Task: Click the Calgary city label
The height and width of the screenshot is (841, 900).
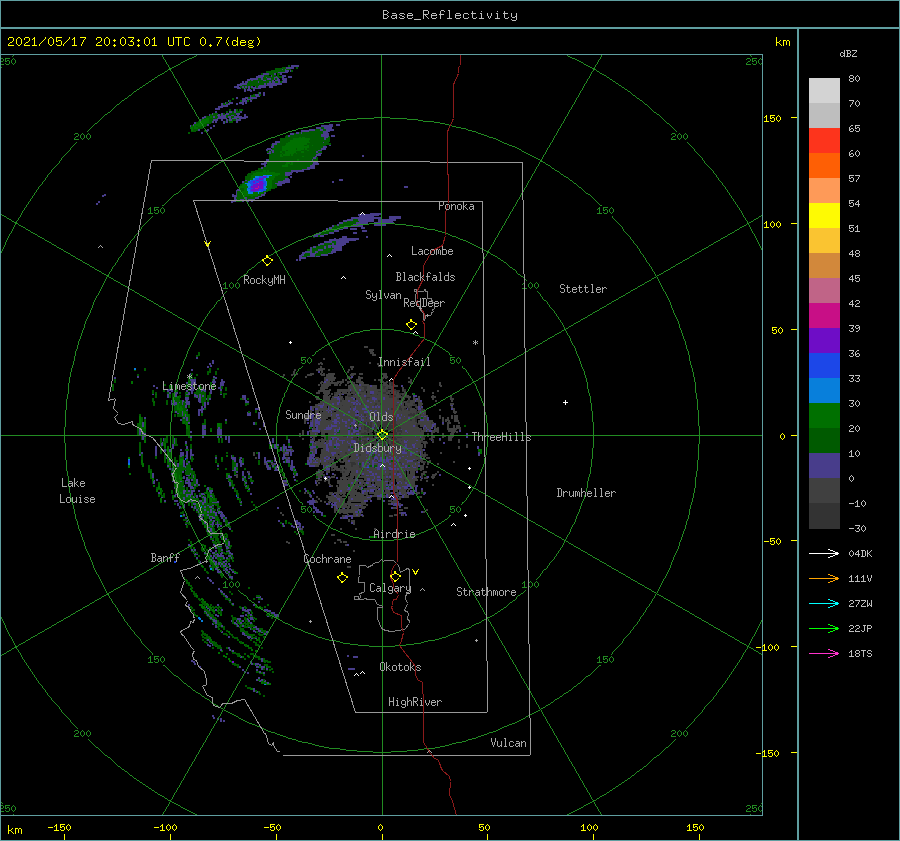Action: point(390,588)
